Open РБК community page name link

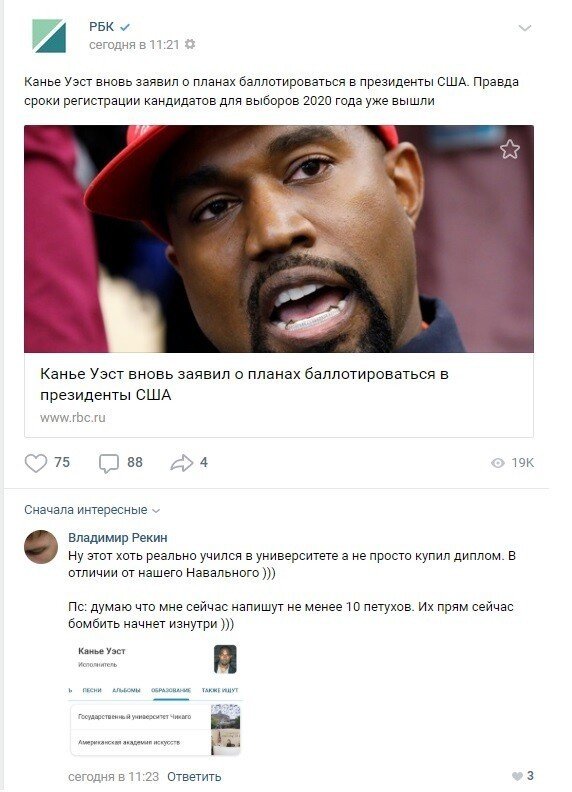[102, 27]
